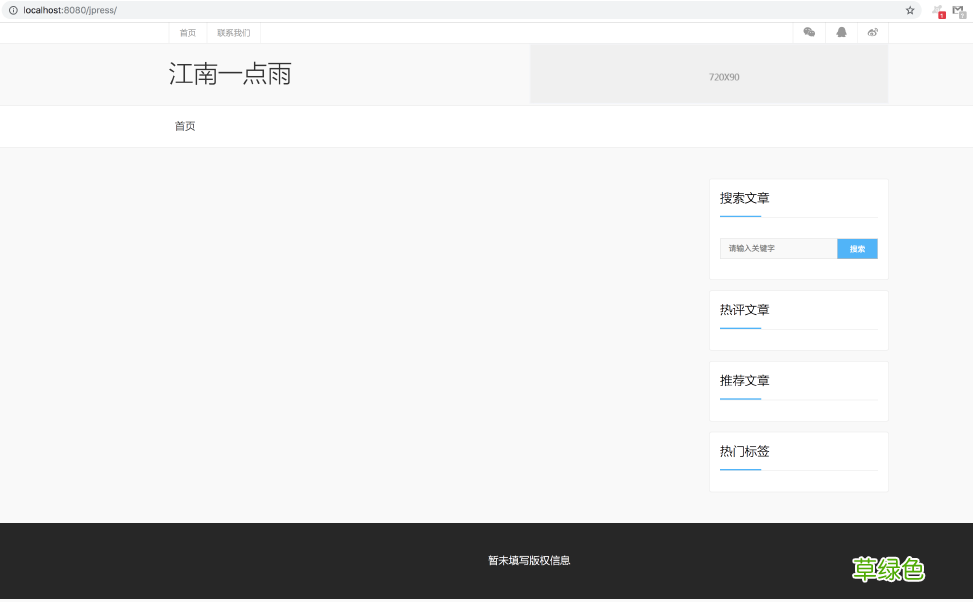This screenshot has width=973, height=603.
Task: Click the QQ contact icon
Action: pos(841,32)
